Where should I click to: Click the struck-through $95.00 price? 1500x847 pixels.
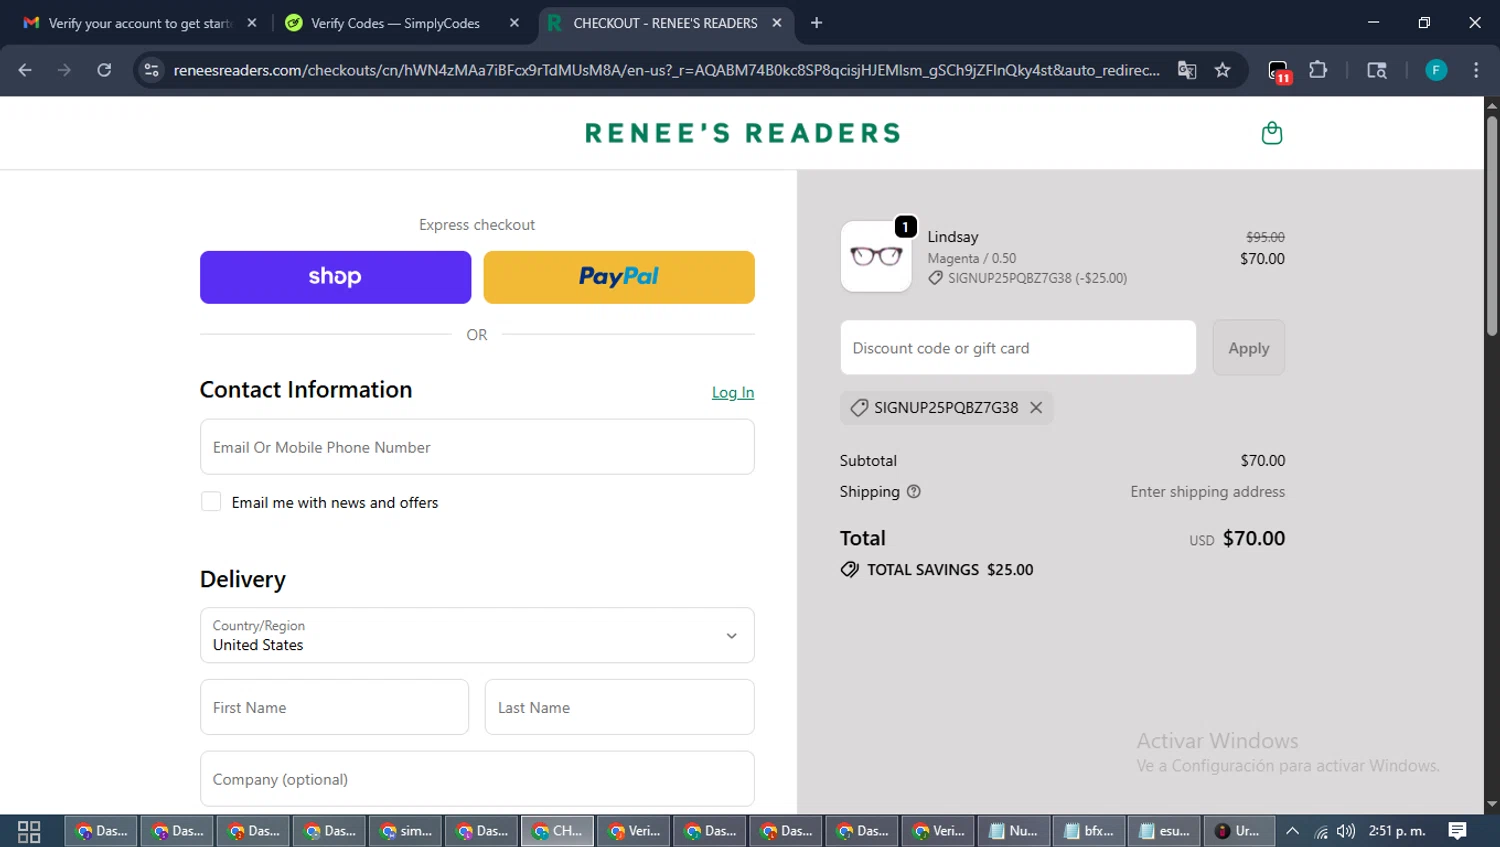click(x=1265, y=237)
